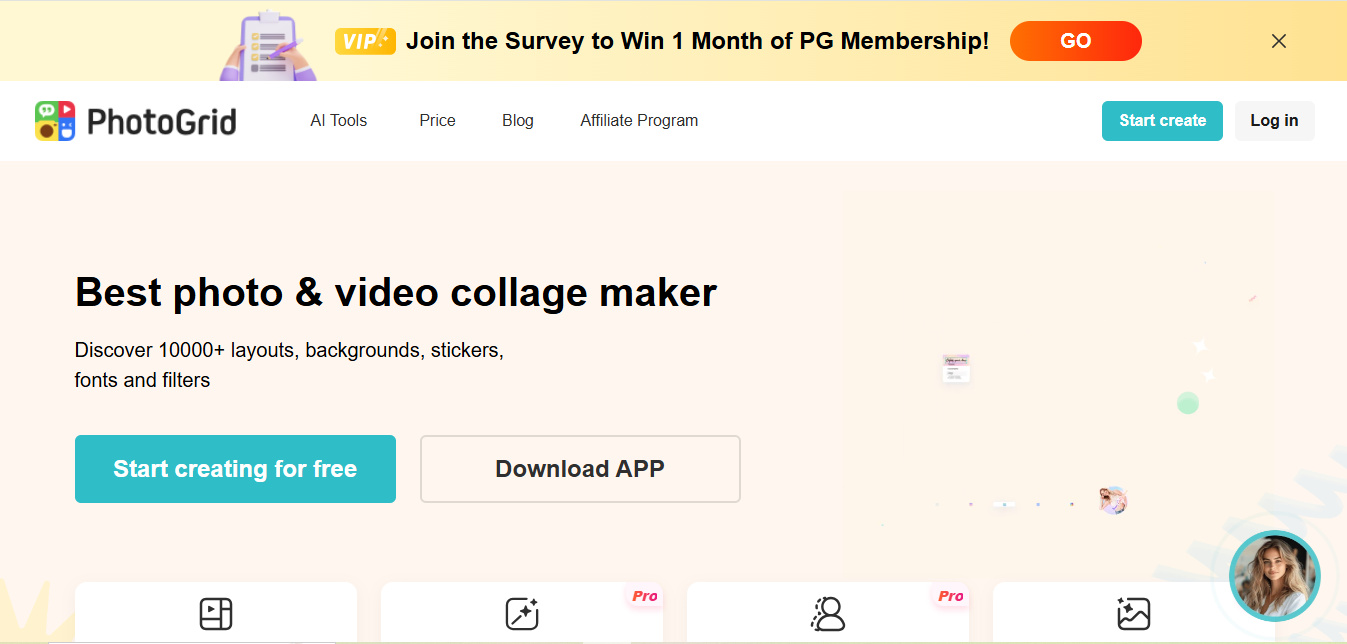The height and width of the screenshot is (644, 1347).
Task: Click the Start create header button
Action: coord(1162,121)
